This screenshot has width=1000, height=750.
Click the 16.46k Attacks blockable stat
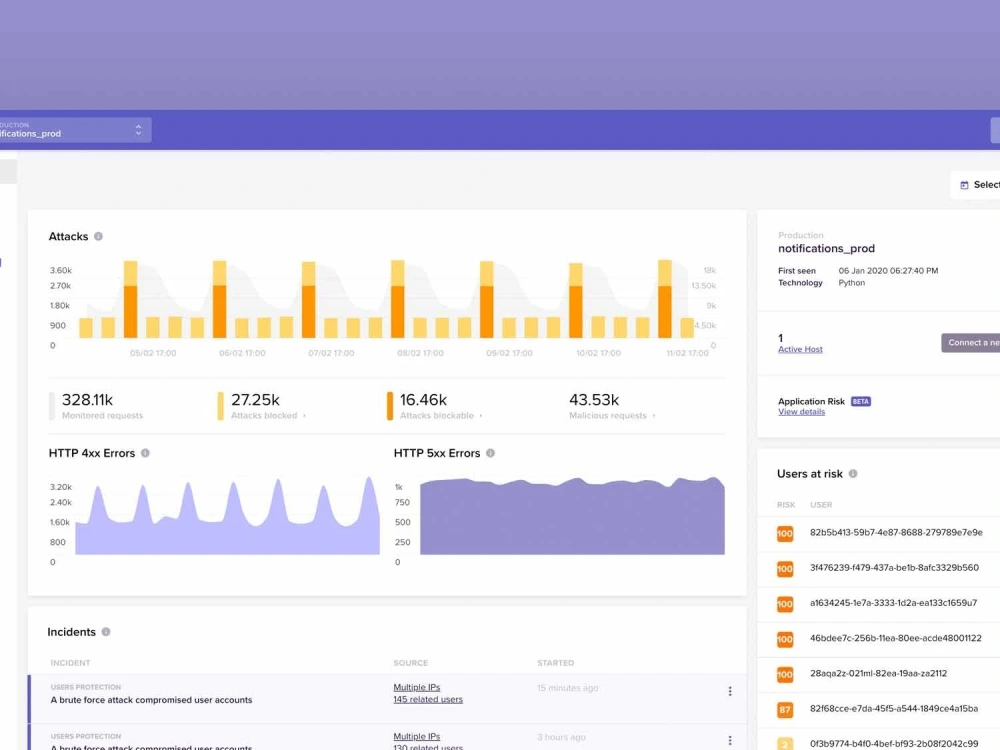[x=434, y=406]
